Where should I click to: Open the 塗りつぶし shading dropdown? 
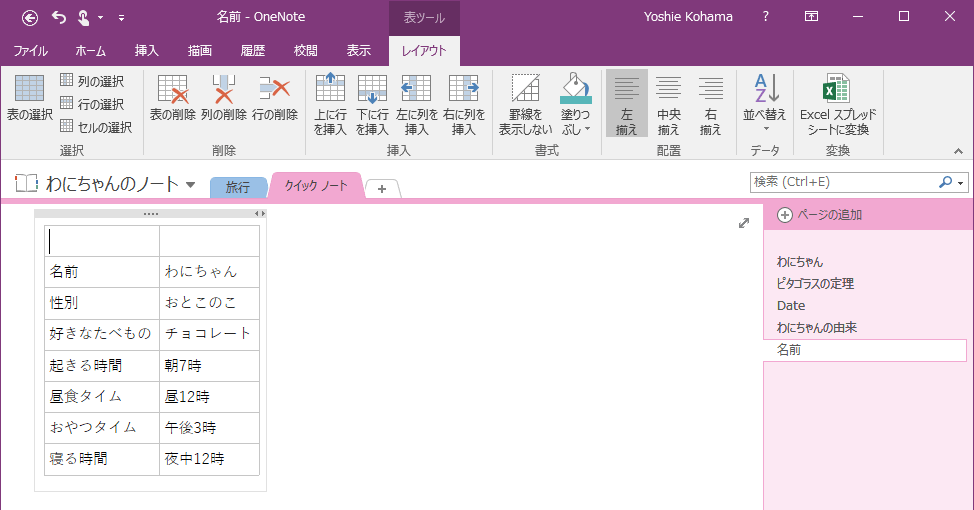[576, 104]
